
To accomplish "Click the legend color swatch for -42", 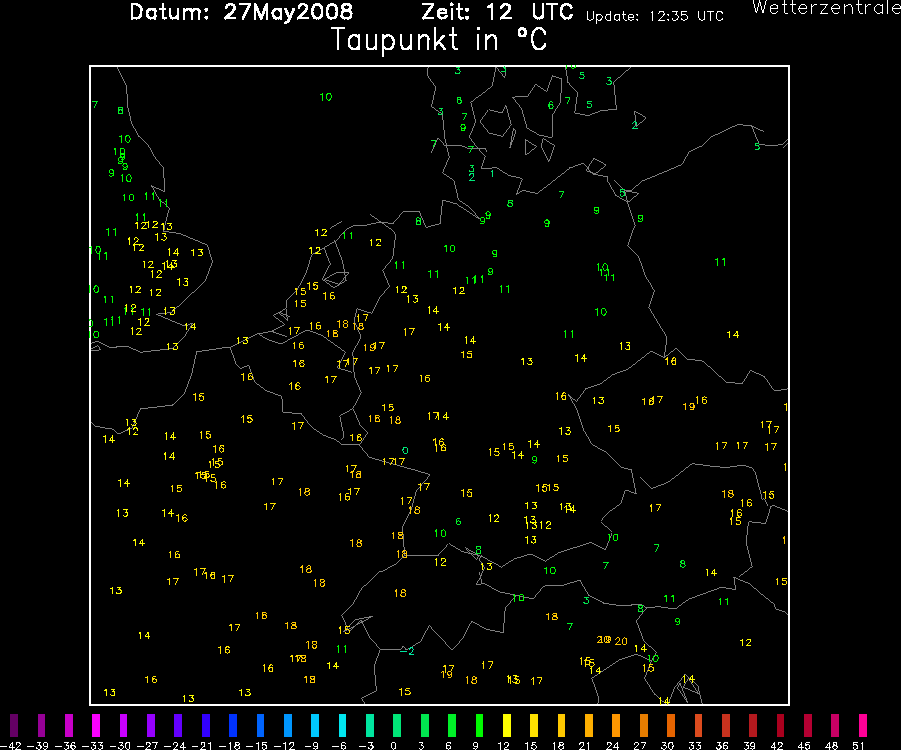I will [x=14, y=725].
